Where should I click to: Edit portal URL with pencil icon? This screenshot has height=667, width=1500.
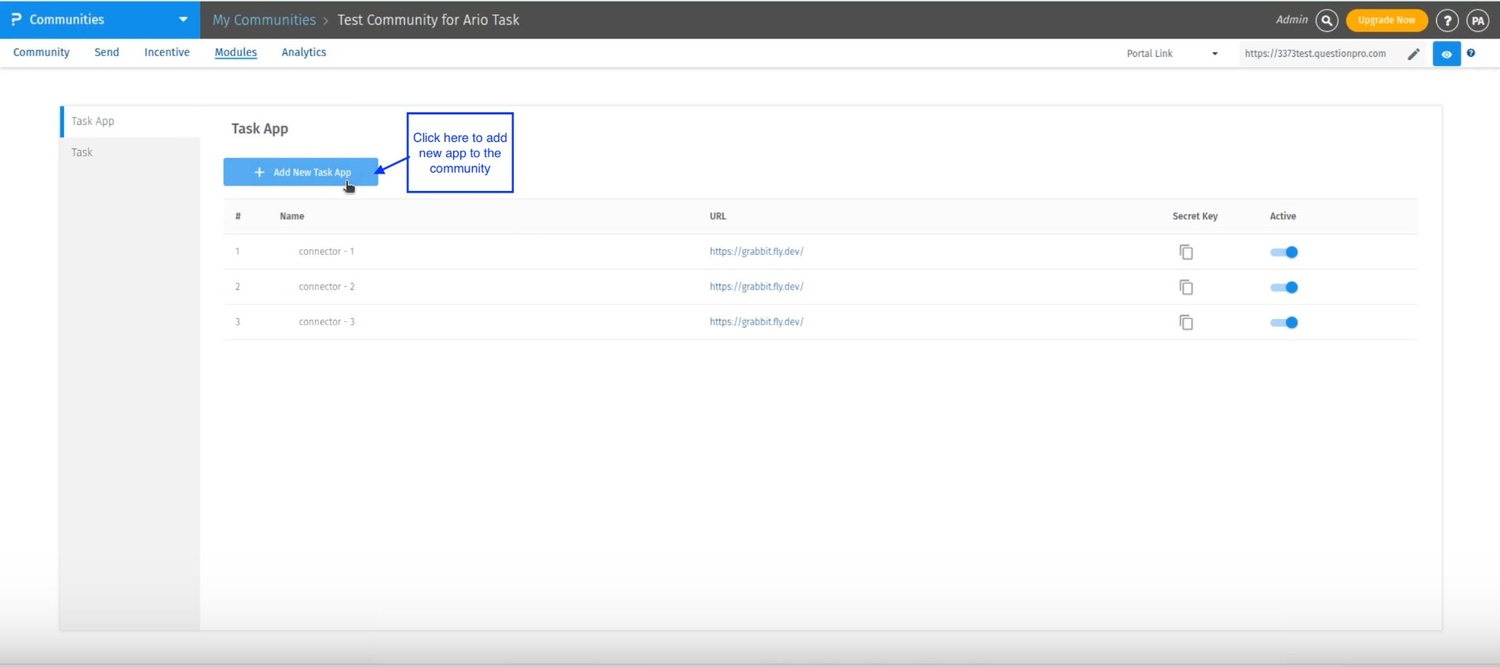1414,54
